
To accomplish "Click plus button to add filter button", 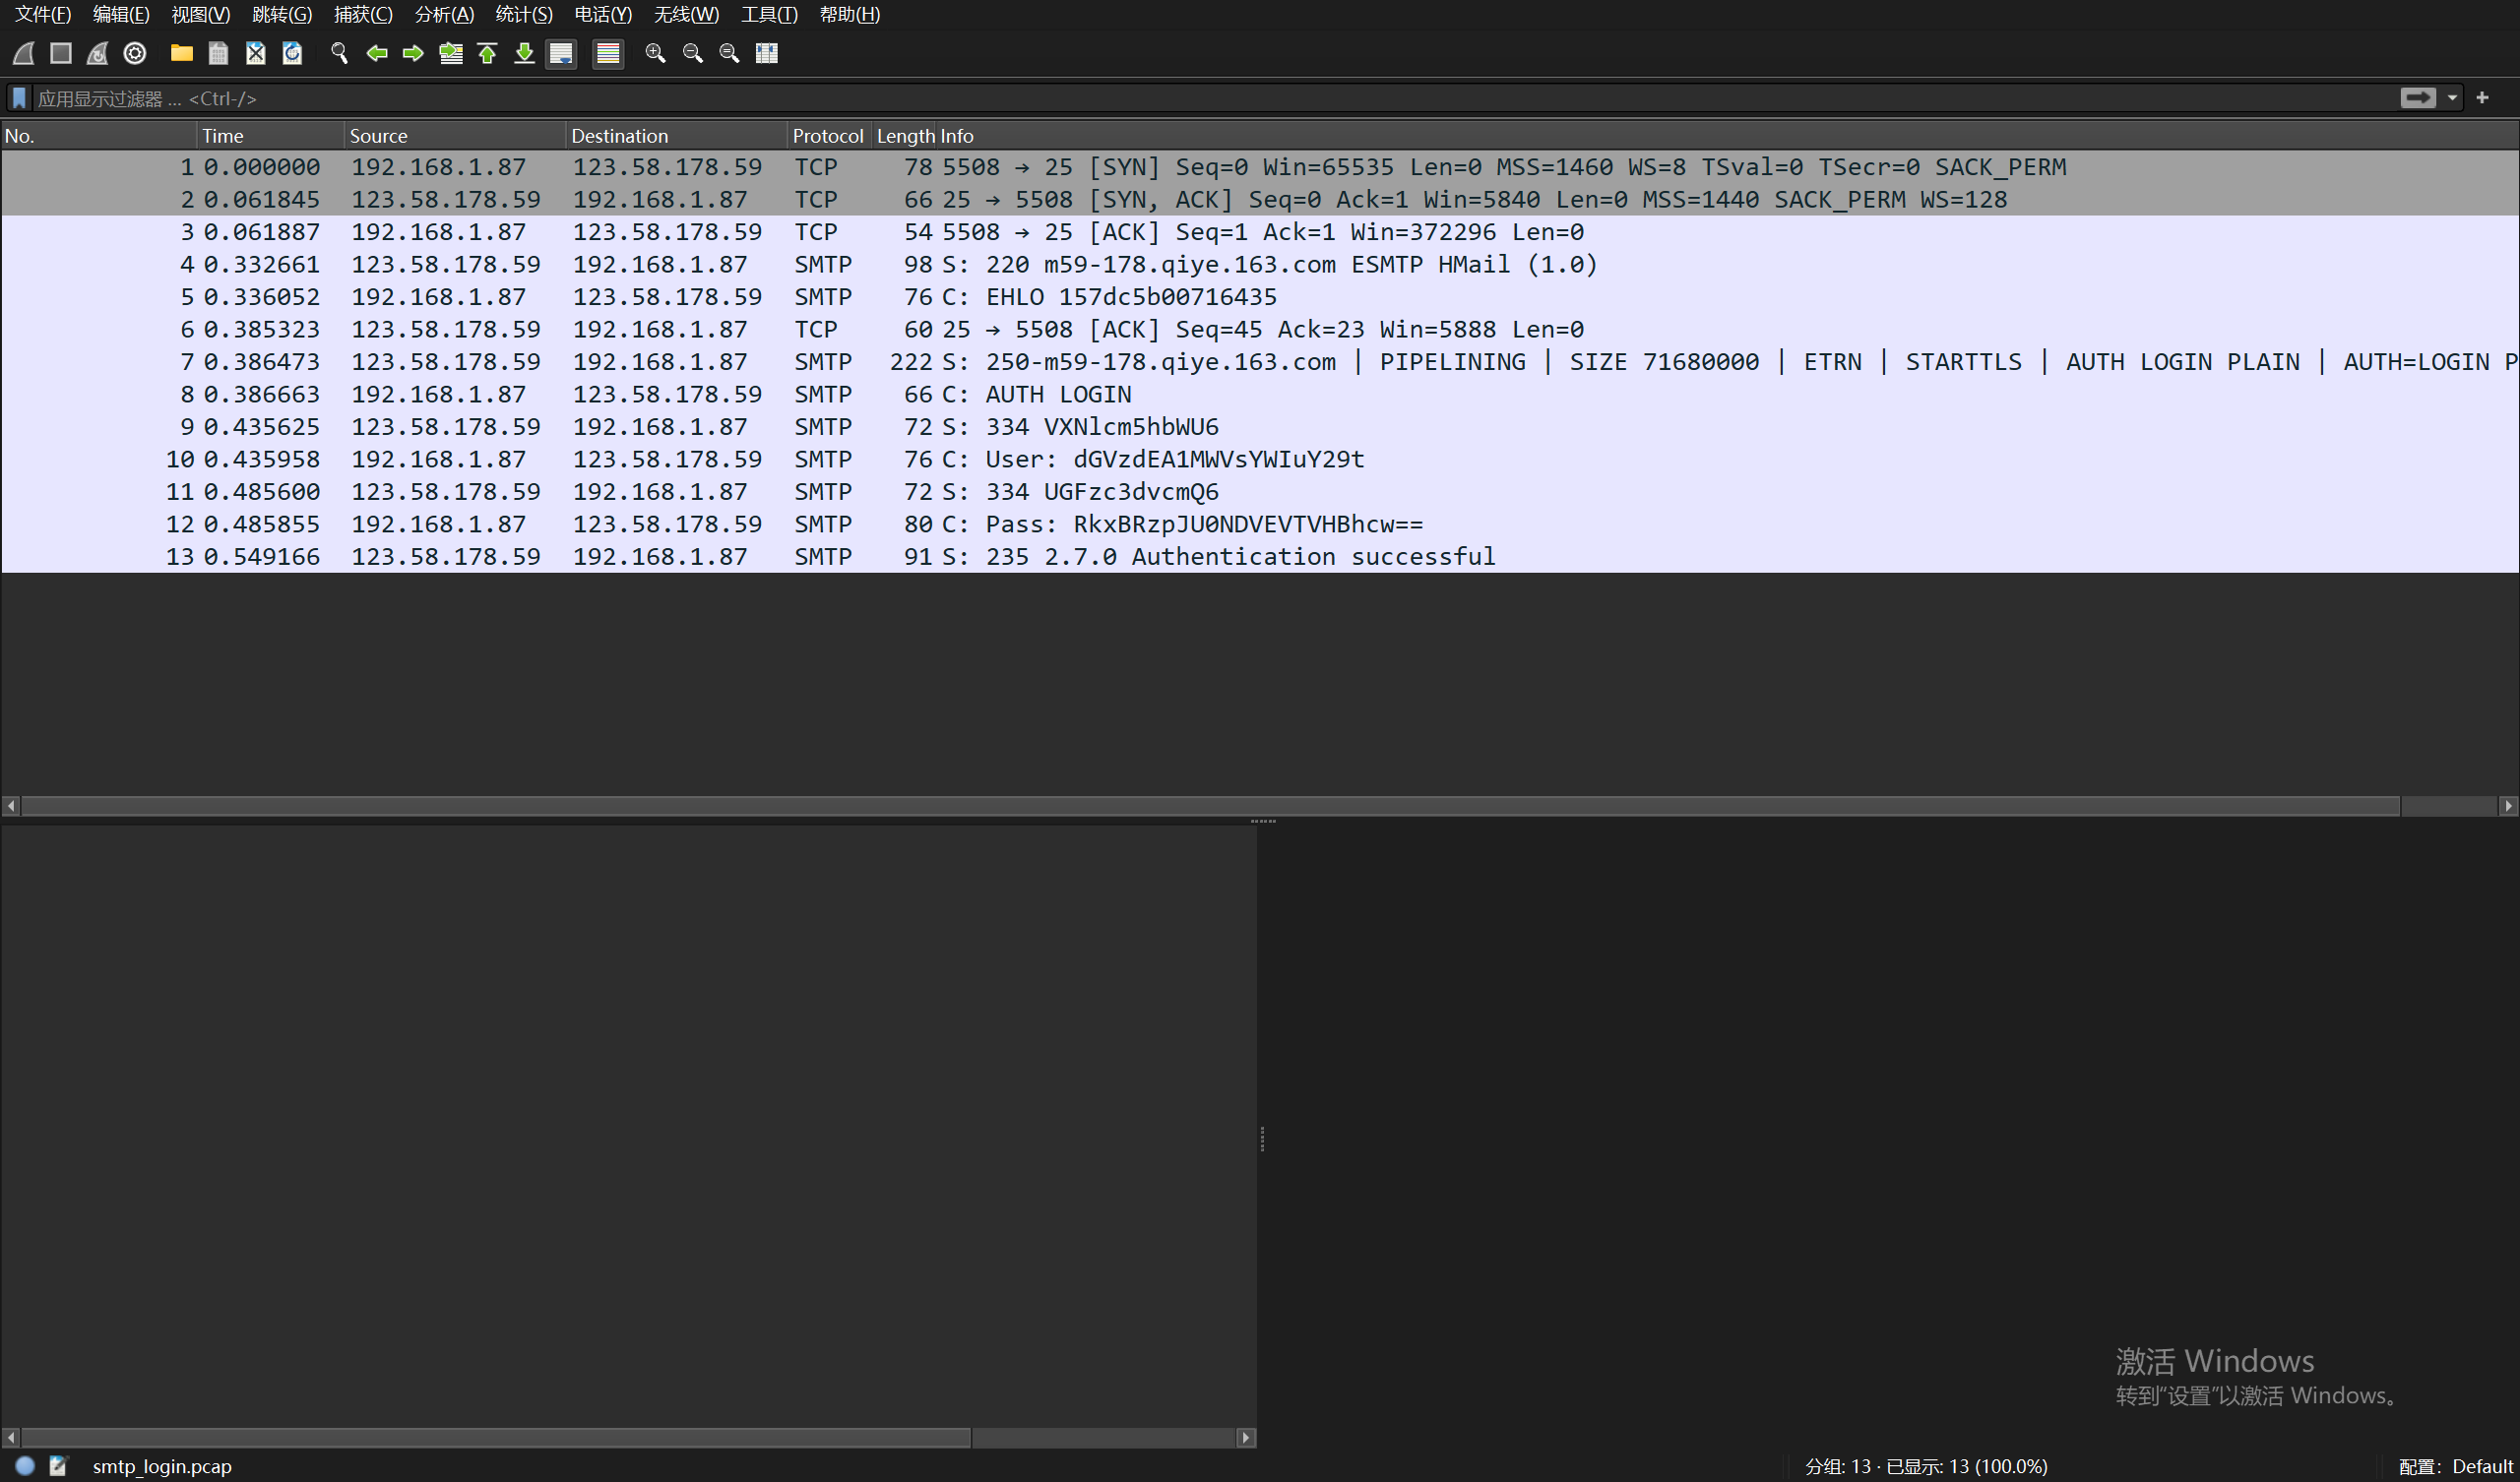I will coord(2482,98).
